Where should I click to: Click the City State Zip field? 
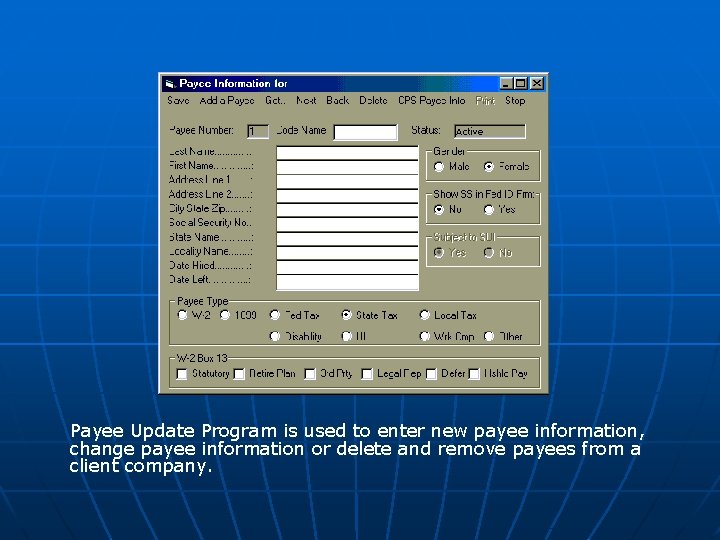pos(347,210)
